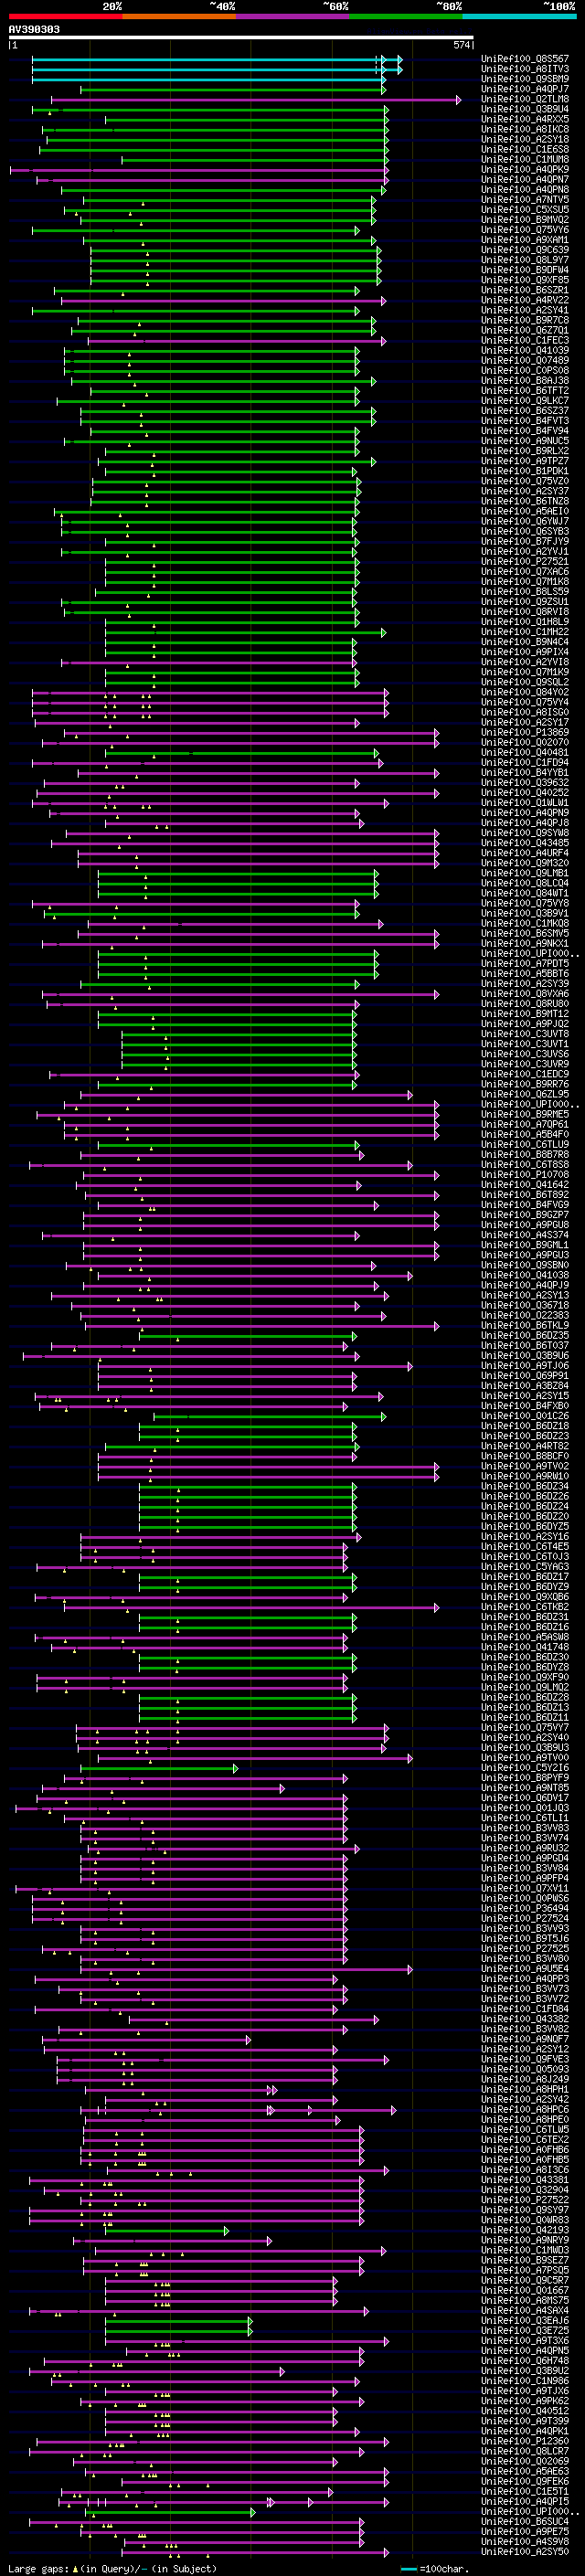Click the white query sequence bar 1-574
585x2576 pixels.
pyautogui.click(x=240, y=38)
